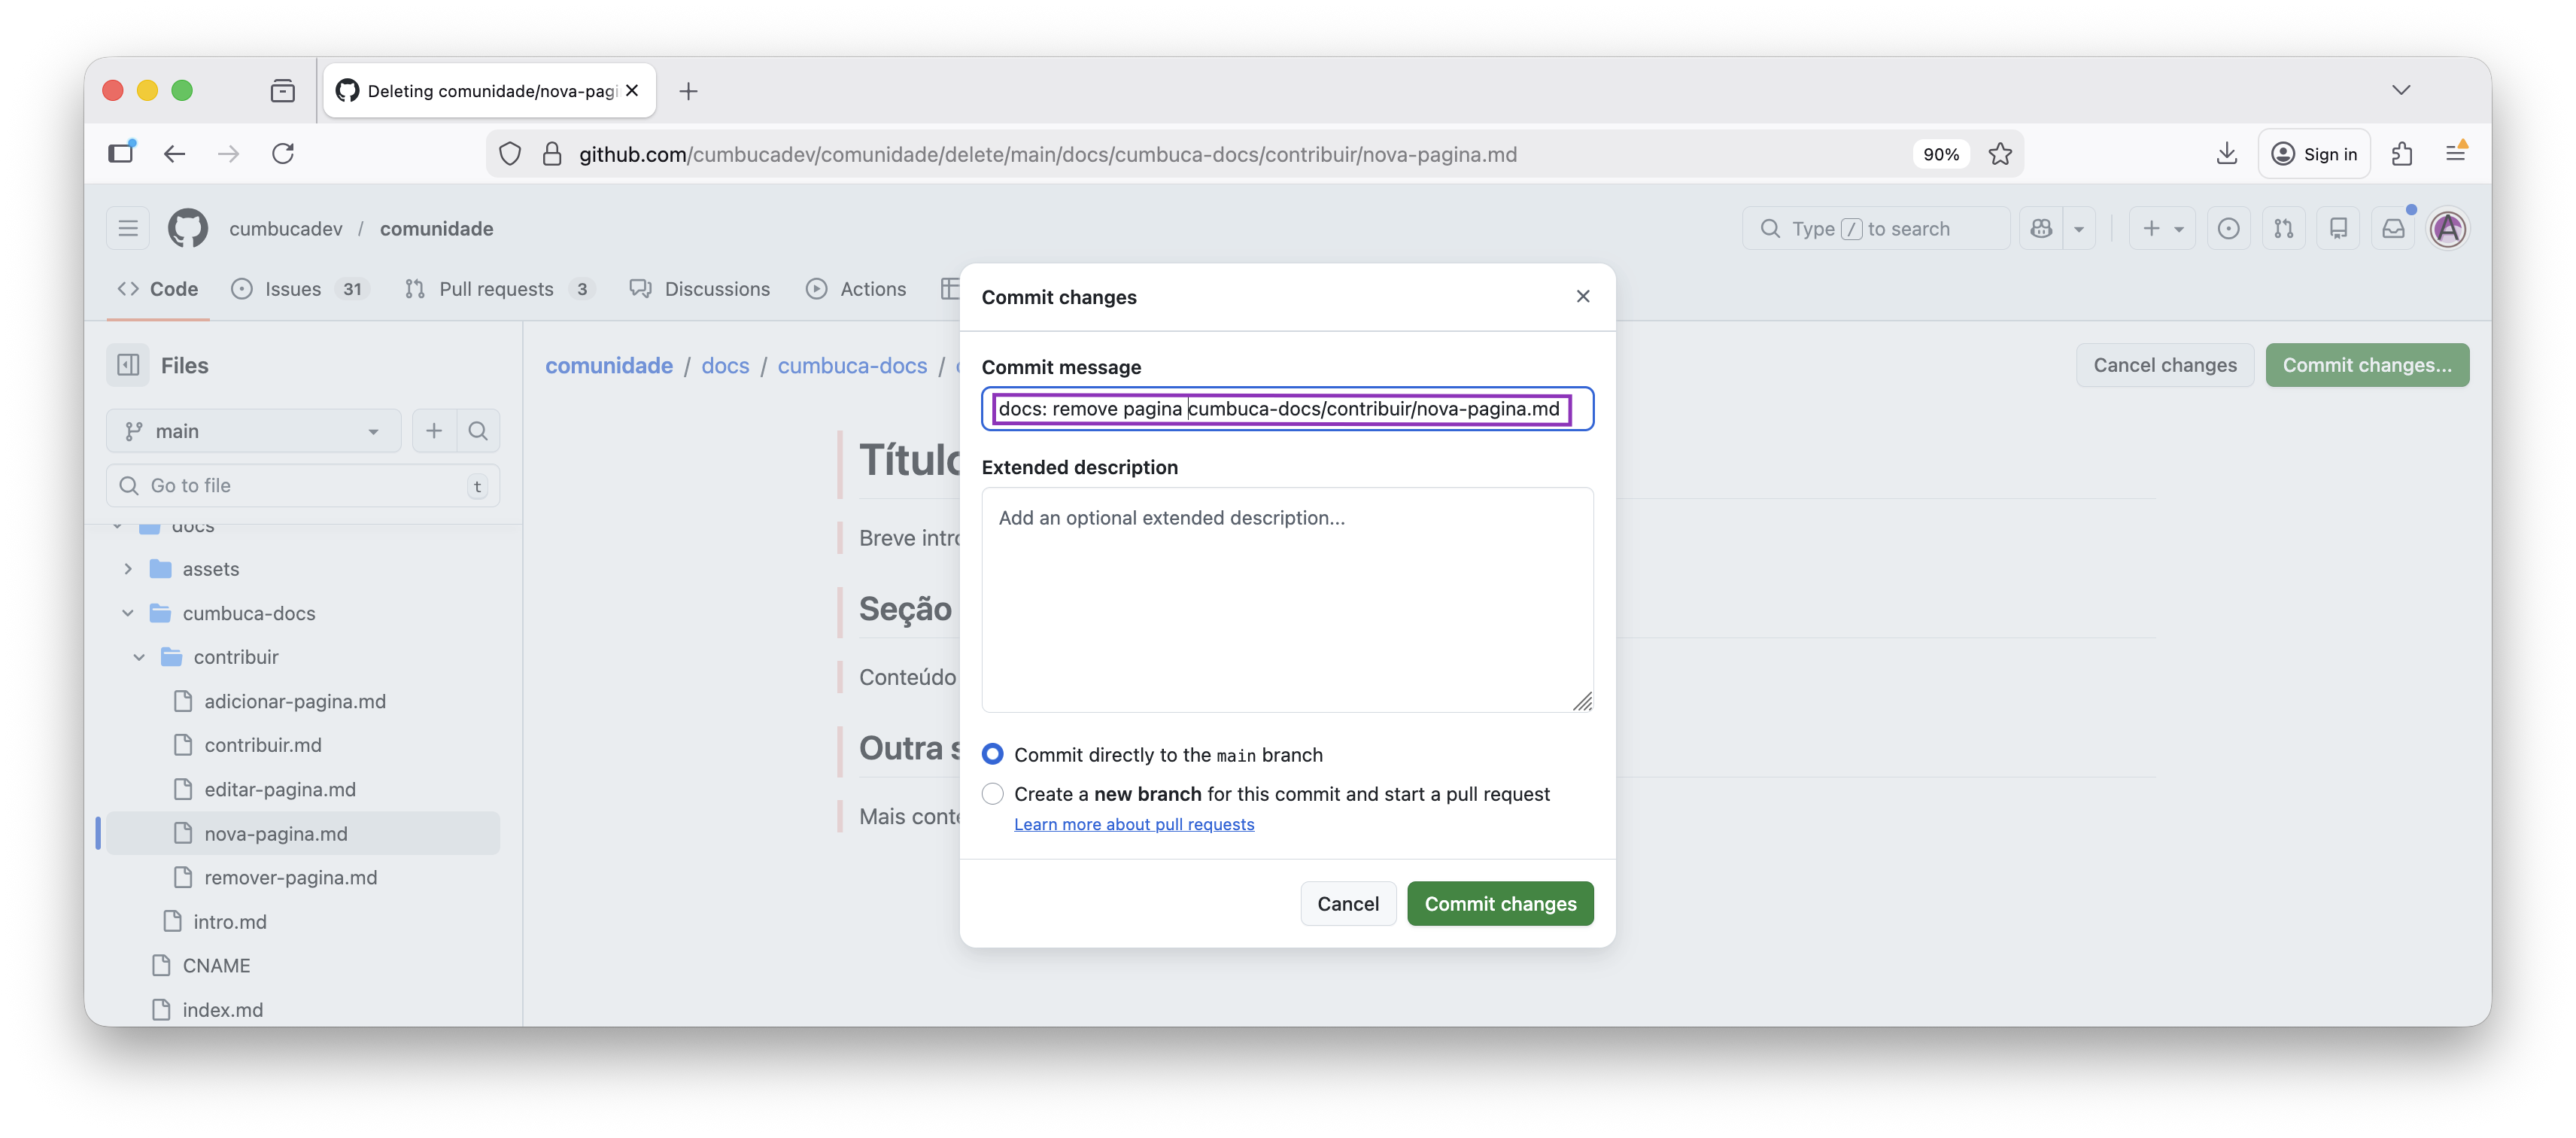Open remover-pagina.md in file tree
Image resolution: width=2576 pixels, height=1138 pixels.
pyautogui.click(x=291, y=877)
